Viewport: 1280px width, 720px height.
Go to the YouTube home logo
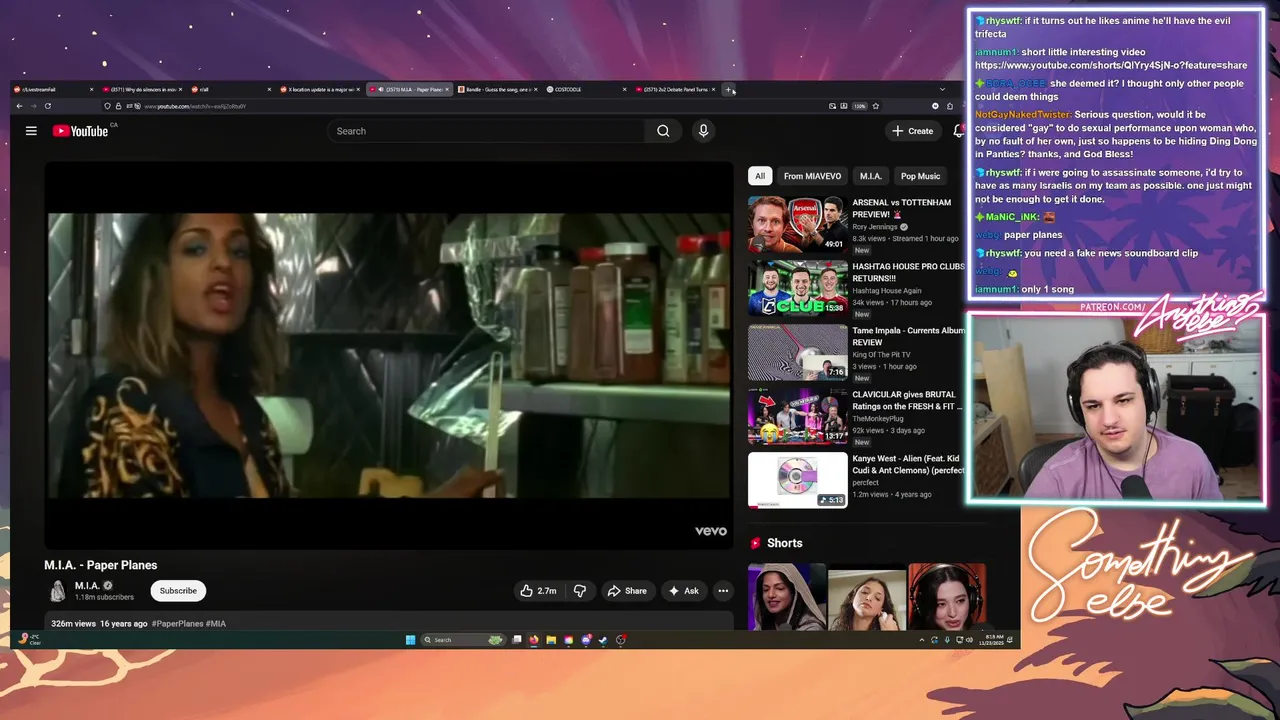(x=80, y=131)
